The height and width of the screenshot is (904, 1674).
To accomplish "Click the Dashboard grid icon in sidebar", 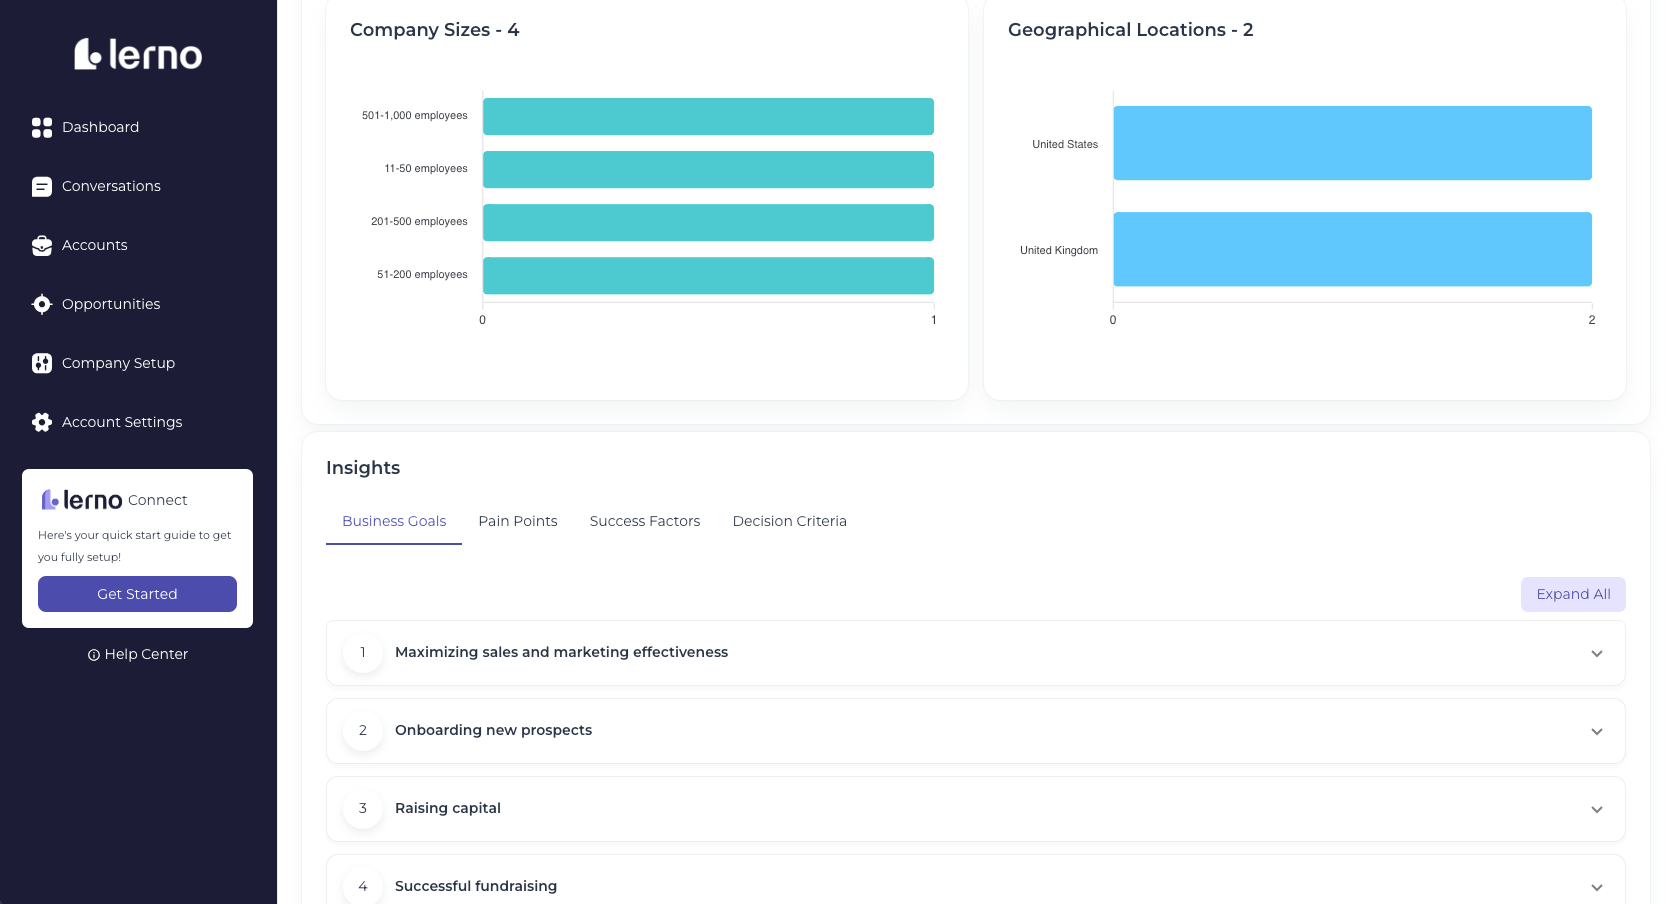I will 42,128.
